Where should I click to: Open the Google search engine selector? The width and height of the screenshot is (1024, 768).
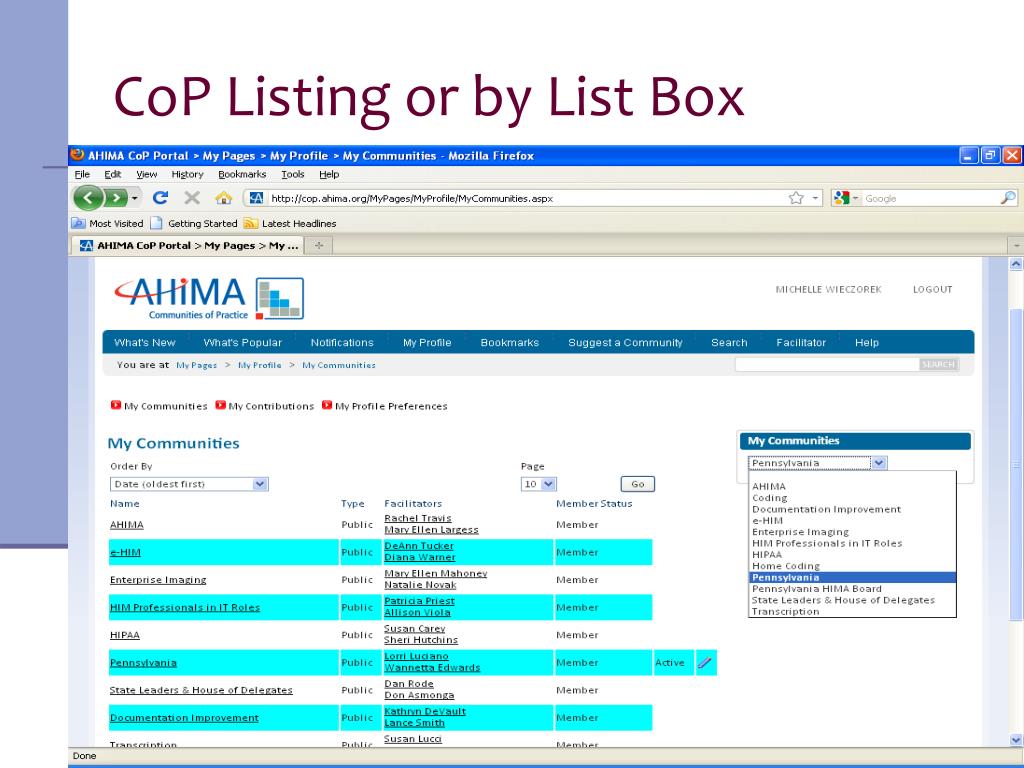pyautogui.click(x=845, y=198)
